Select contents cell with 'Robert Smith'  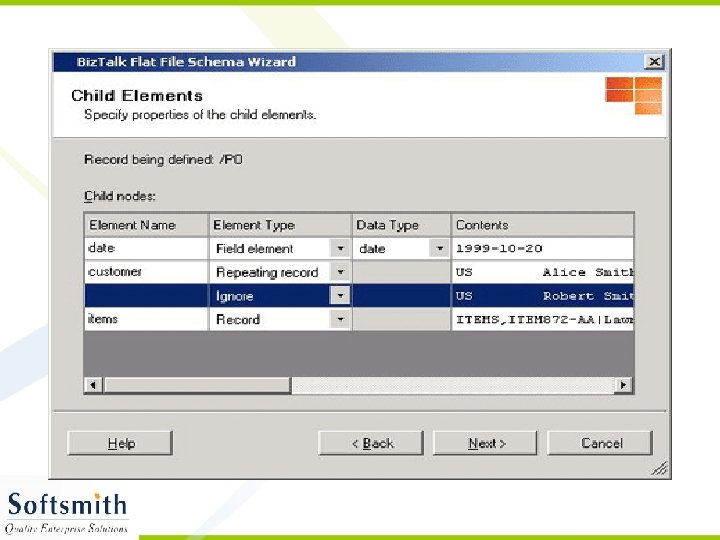point(543,296)
